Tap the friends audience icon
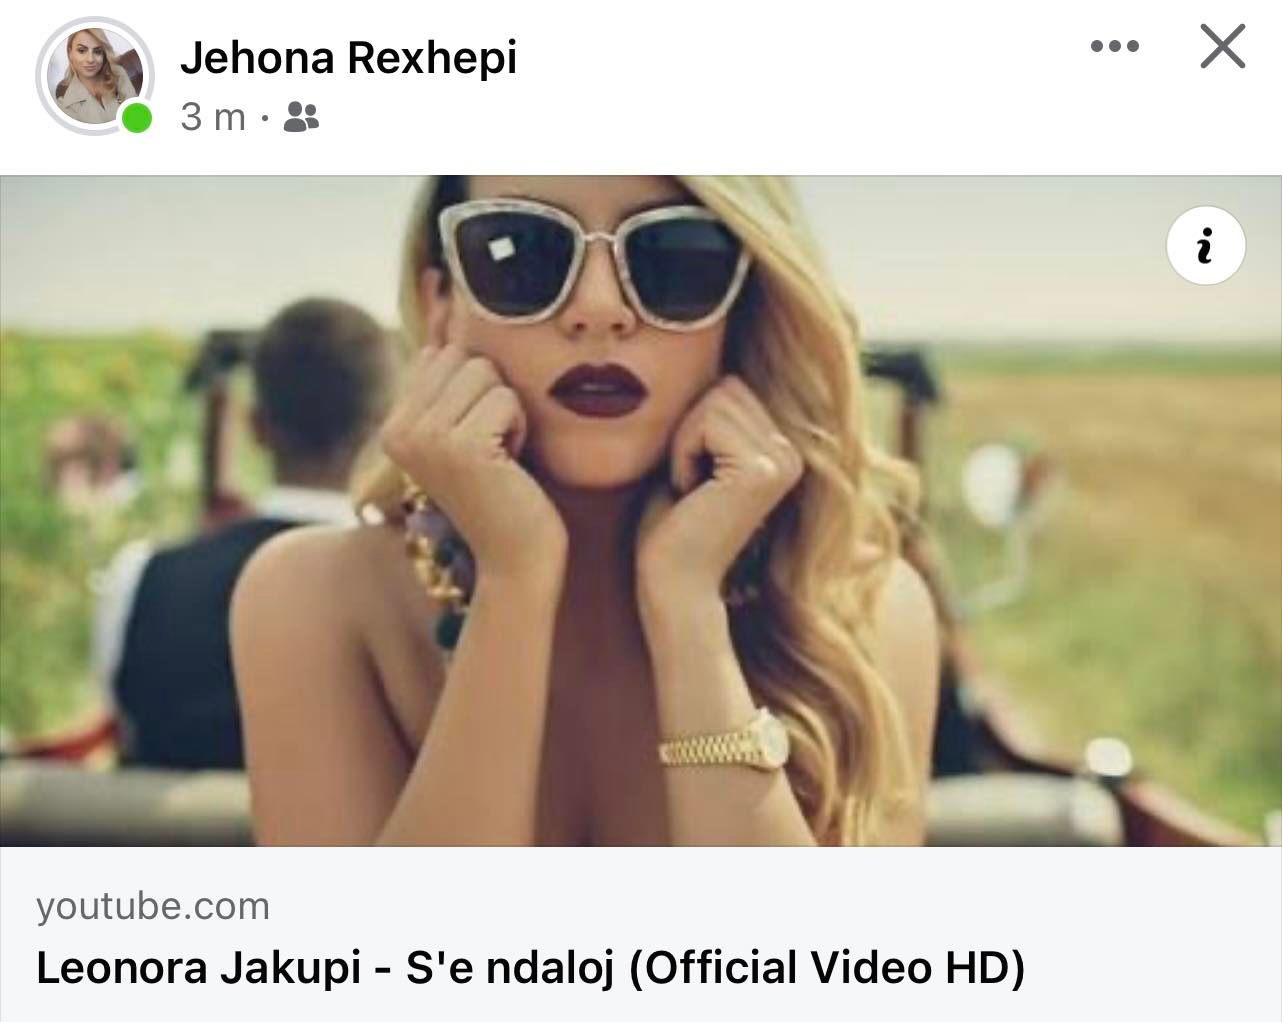The image size is (1282, 1022). tap(300, 118)
